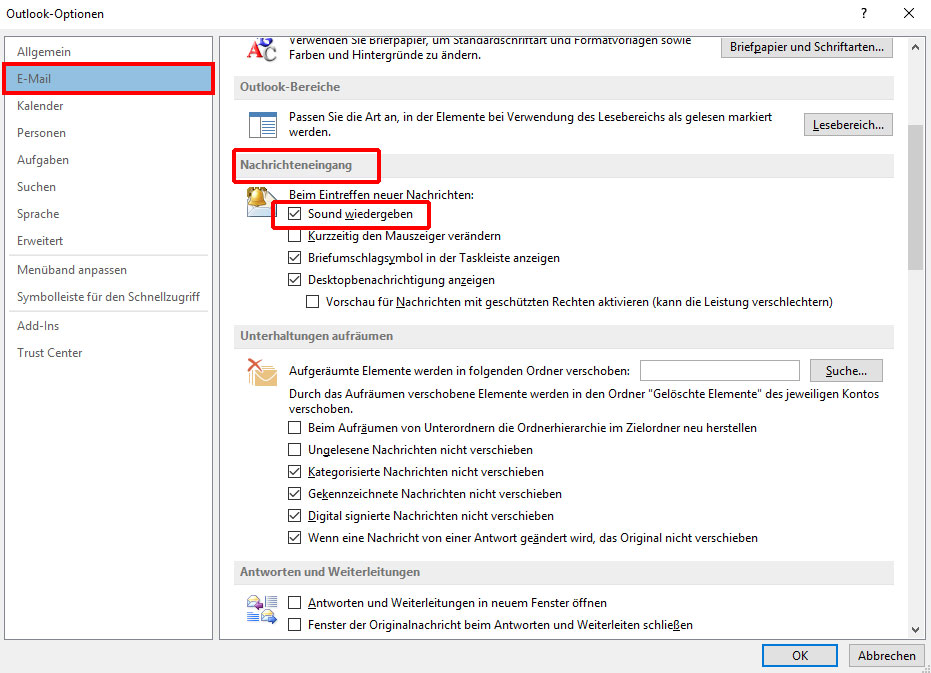Click the vertical scrollbar thumb
931x673 pixels.
pos(915,197)
